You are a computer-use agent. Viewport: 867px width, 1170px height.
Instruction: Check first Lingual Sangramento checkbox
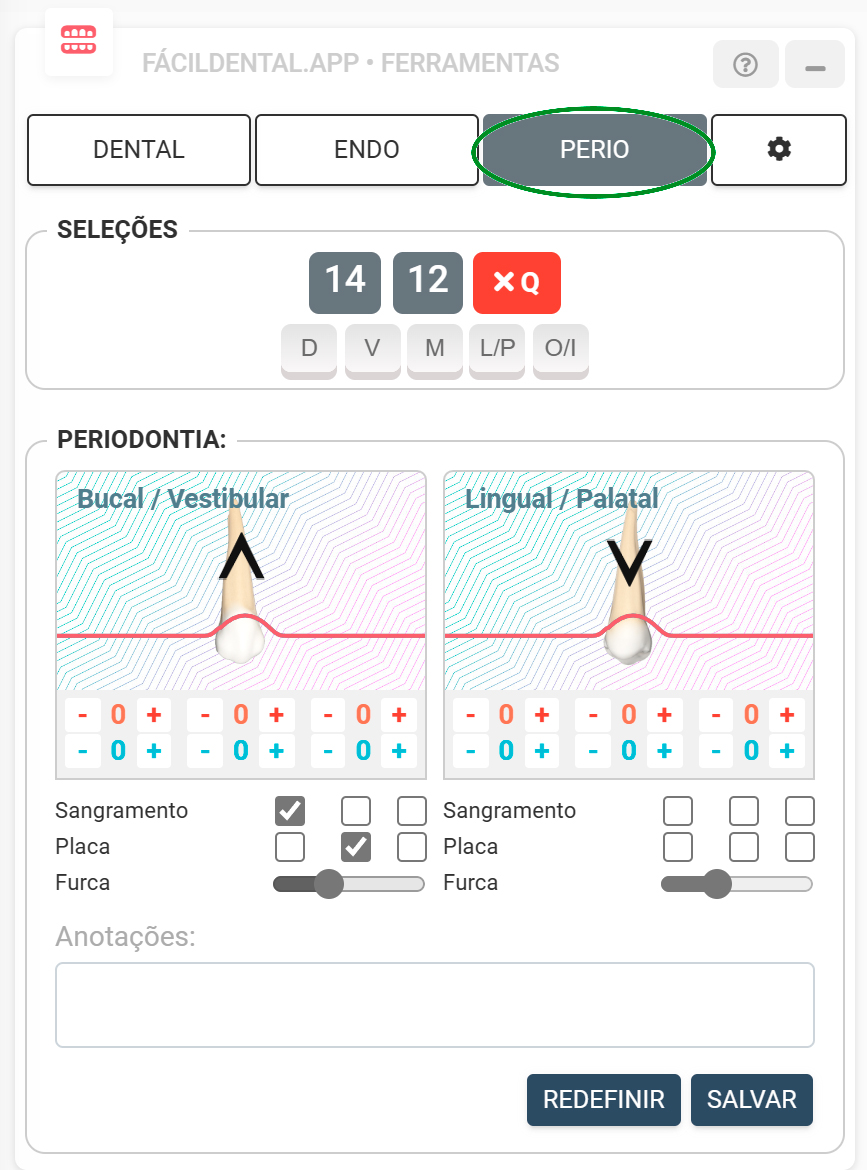(678, 811)
